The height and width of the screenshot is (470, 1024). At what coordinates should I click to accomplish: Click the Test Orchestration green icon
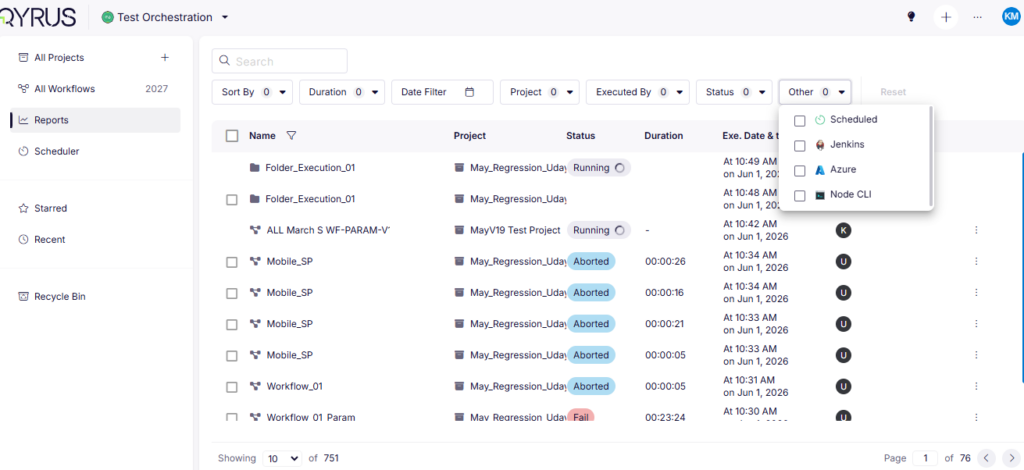(x=108, y=17)
